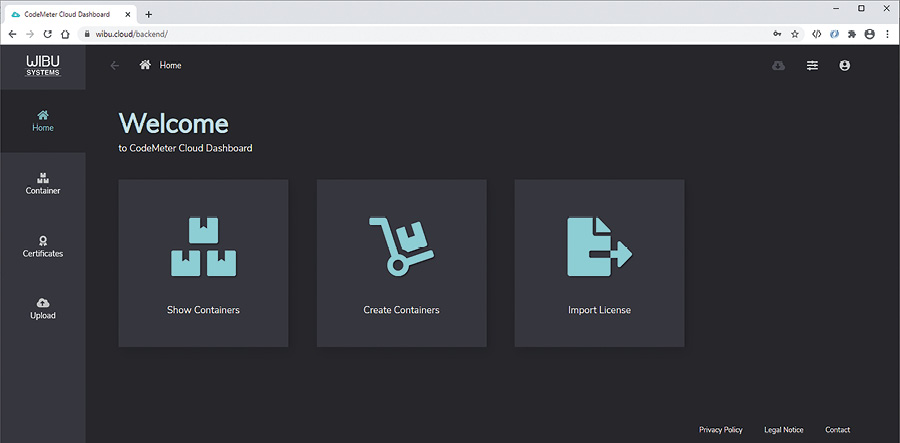Click the WIBU Systems logo
Viewport: 900px width, 443px height.
[x=43, y=66]
